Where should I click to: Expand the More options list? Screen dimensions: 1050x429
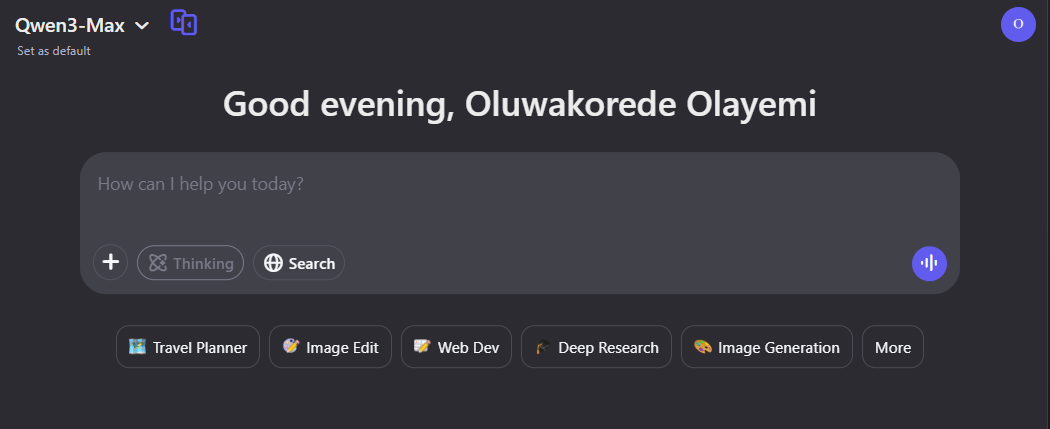[x=893, y=347]
